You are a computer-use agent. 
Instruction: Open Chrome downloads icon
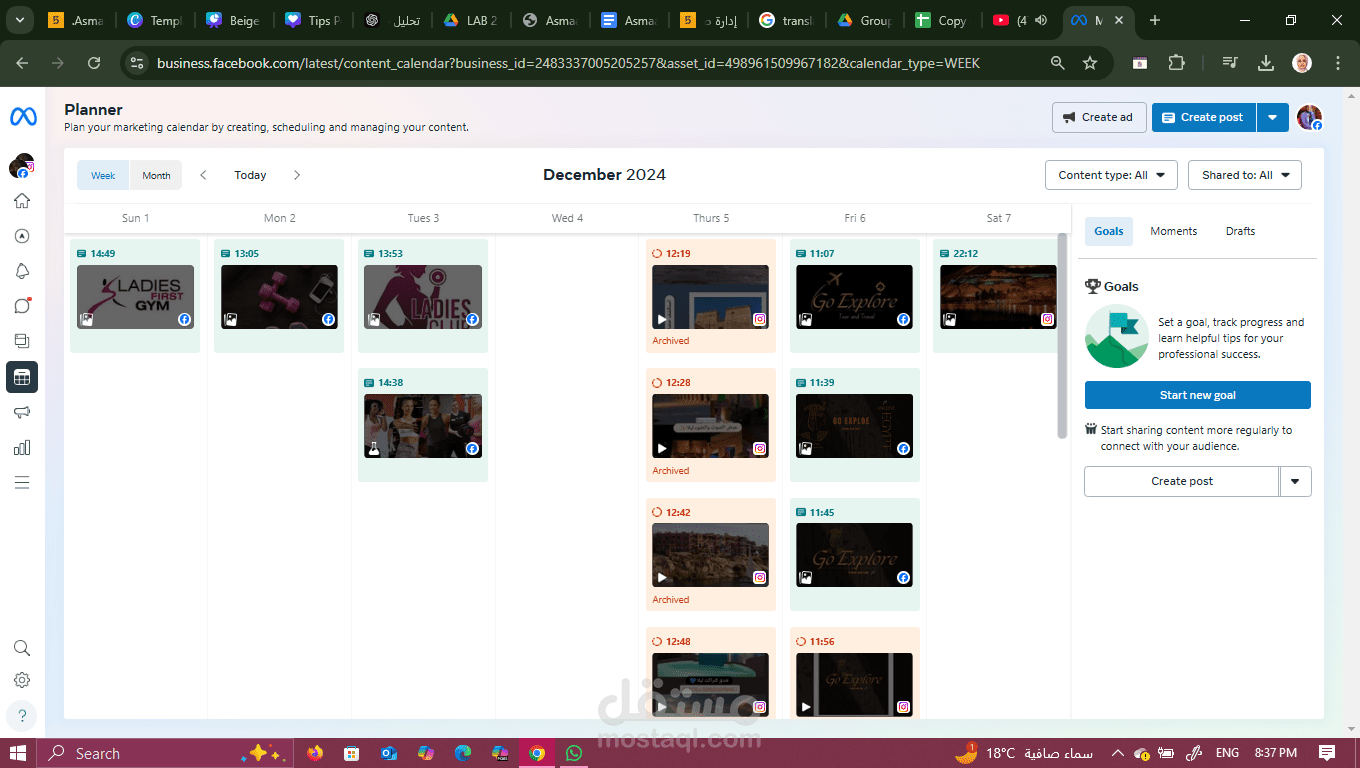(1266, 63)
